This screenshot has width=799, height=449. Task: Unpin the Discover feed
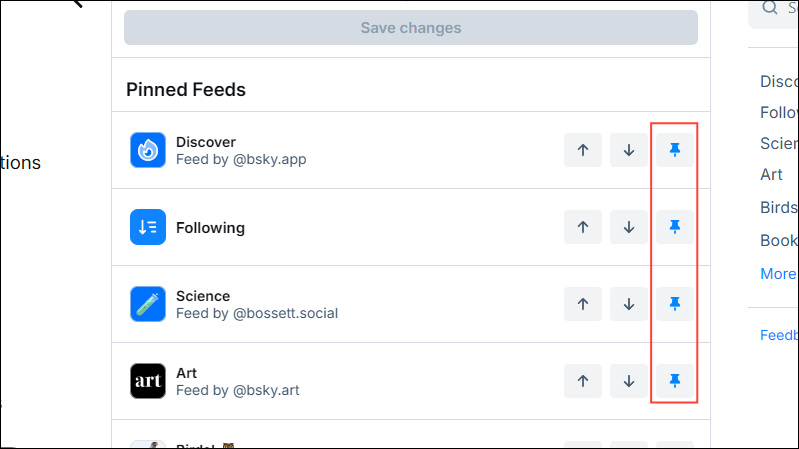click(675, 150)
